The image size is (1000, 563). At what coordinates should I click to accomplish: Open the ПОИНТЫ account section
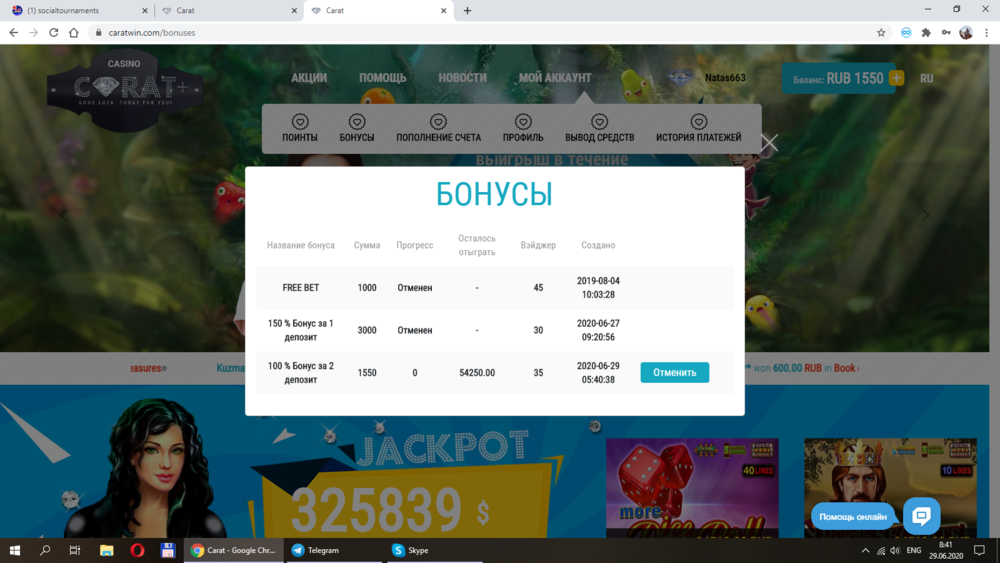(x=300, y=128)
